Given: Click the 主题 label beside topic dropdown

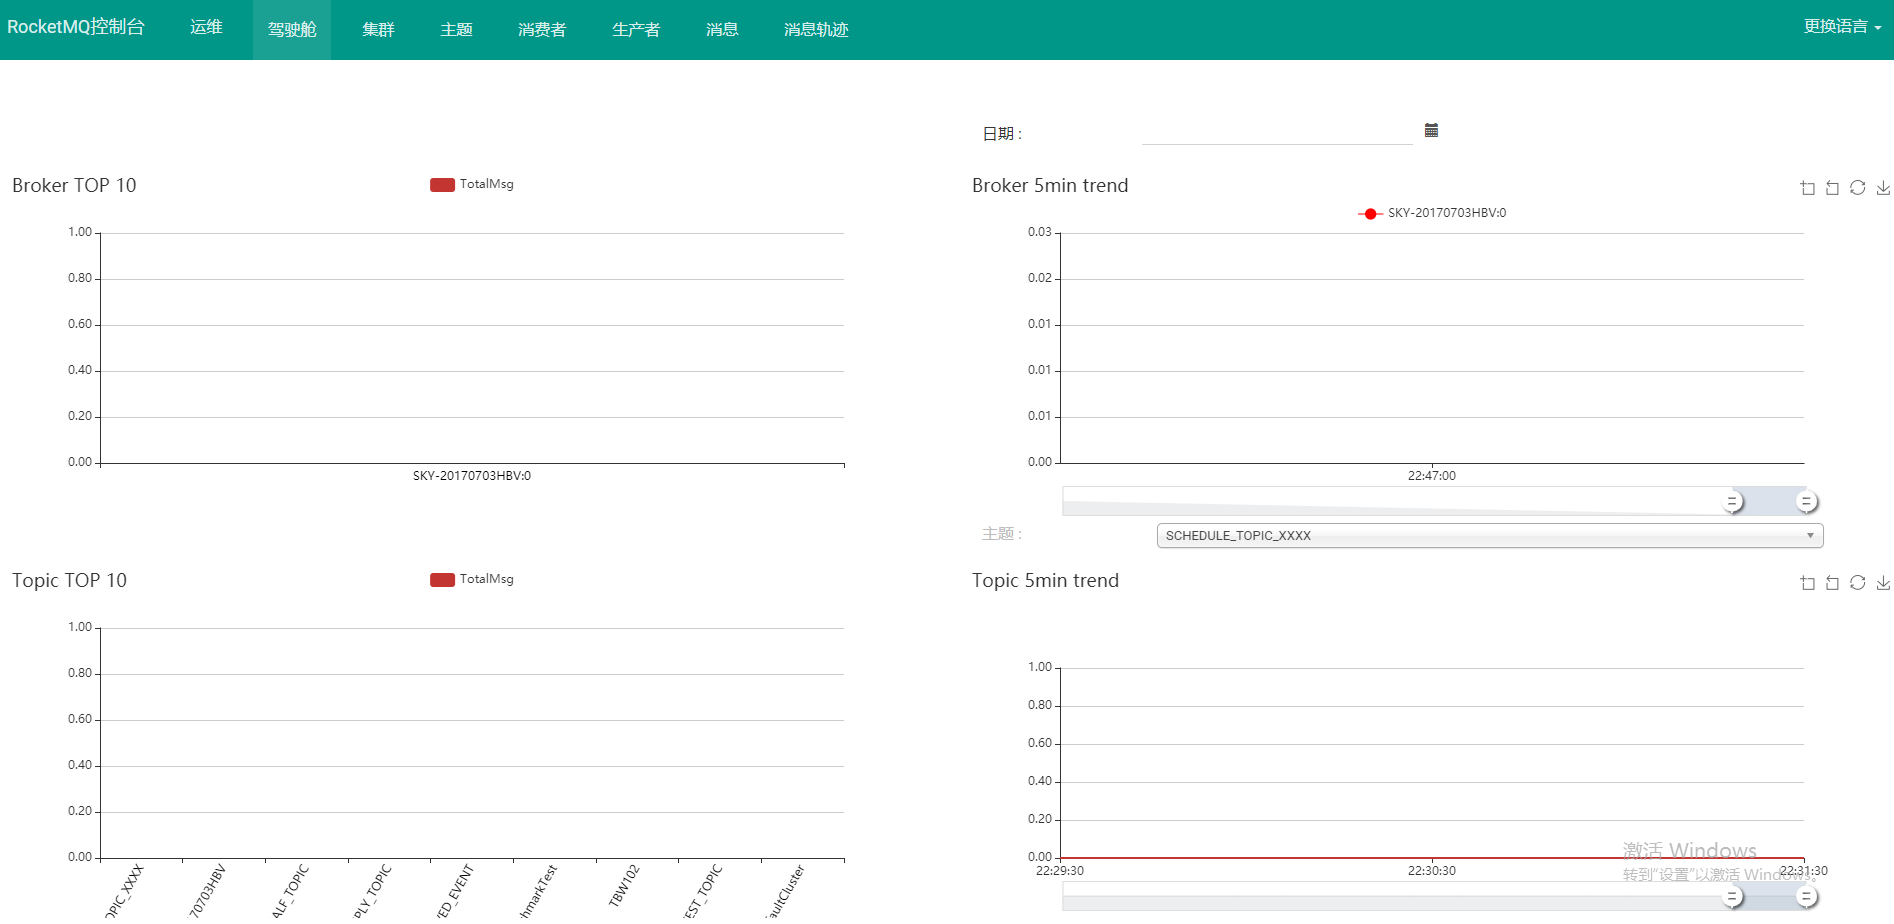Looking at the screenshot, I should 1001,534.
